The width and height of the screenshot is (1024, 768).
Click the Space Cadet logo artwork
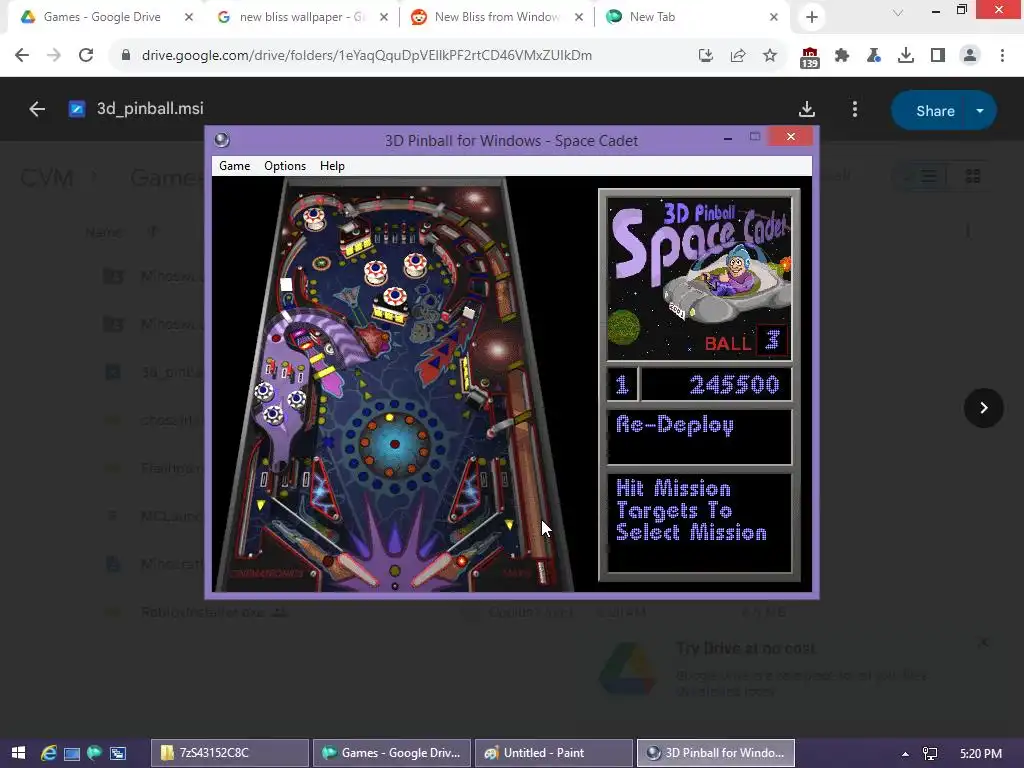coord(699,279)
